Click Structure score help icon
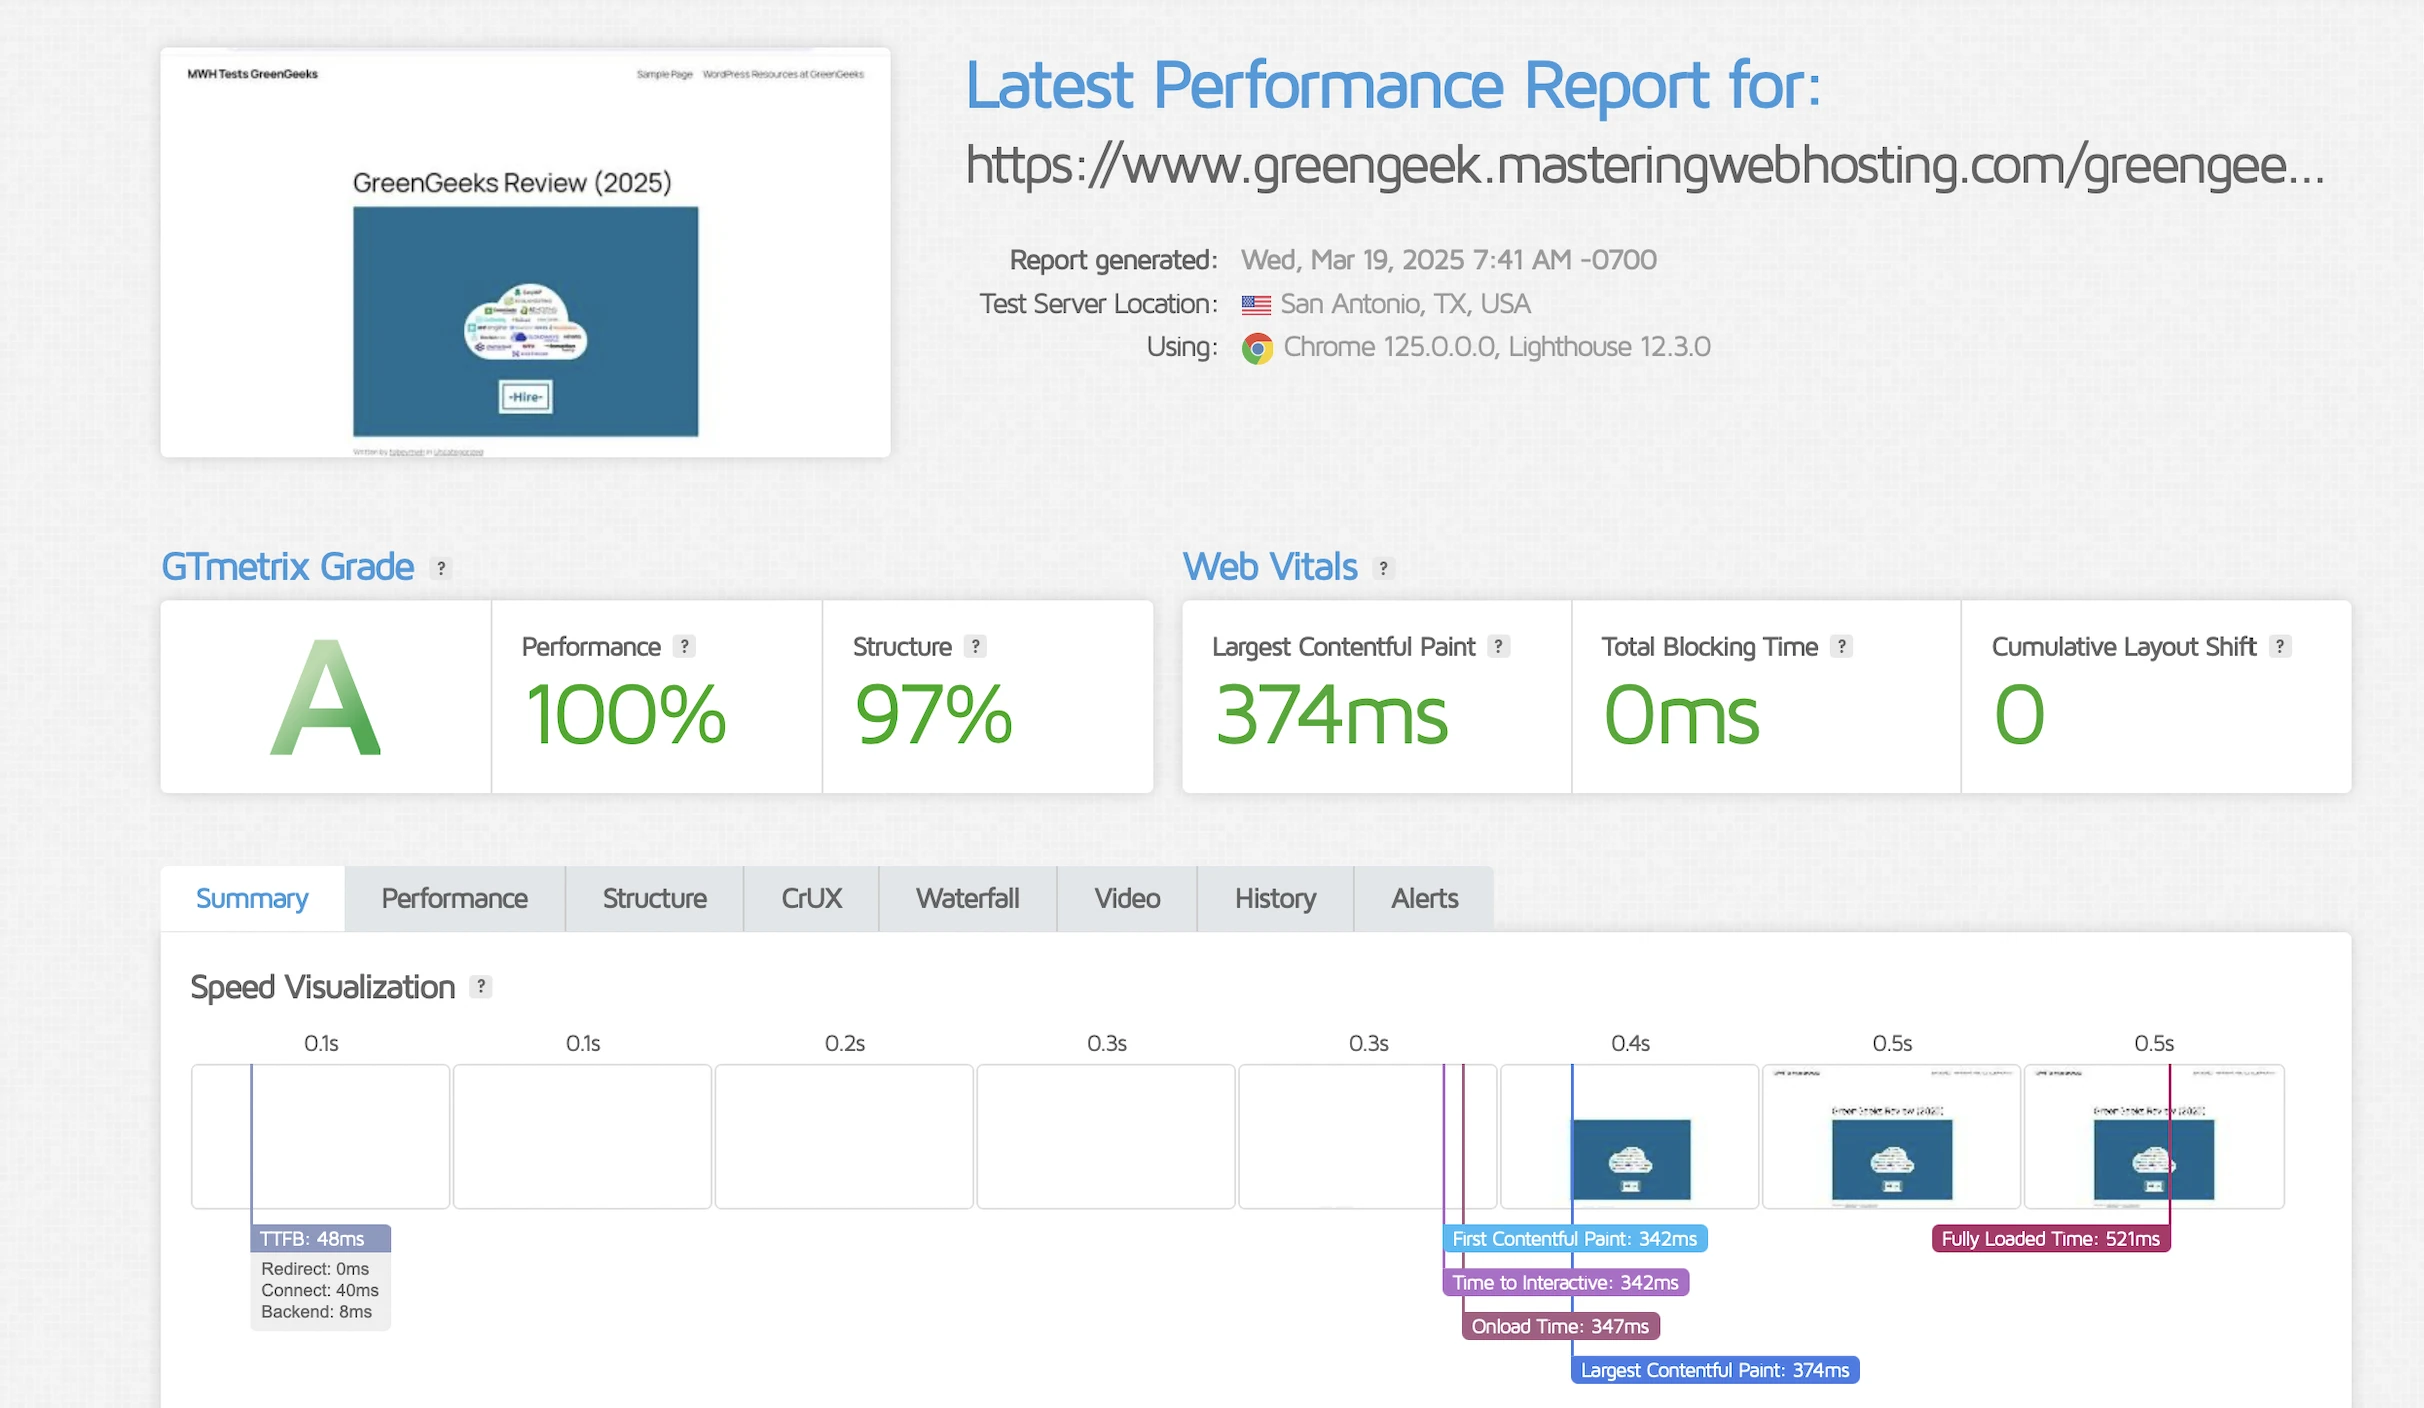The height and width of the screenshot is (1408, 2424). pyautogui.click(x=975, y=646)
